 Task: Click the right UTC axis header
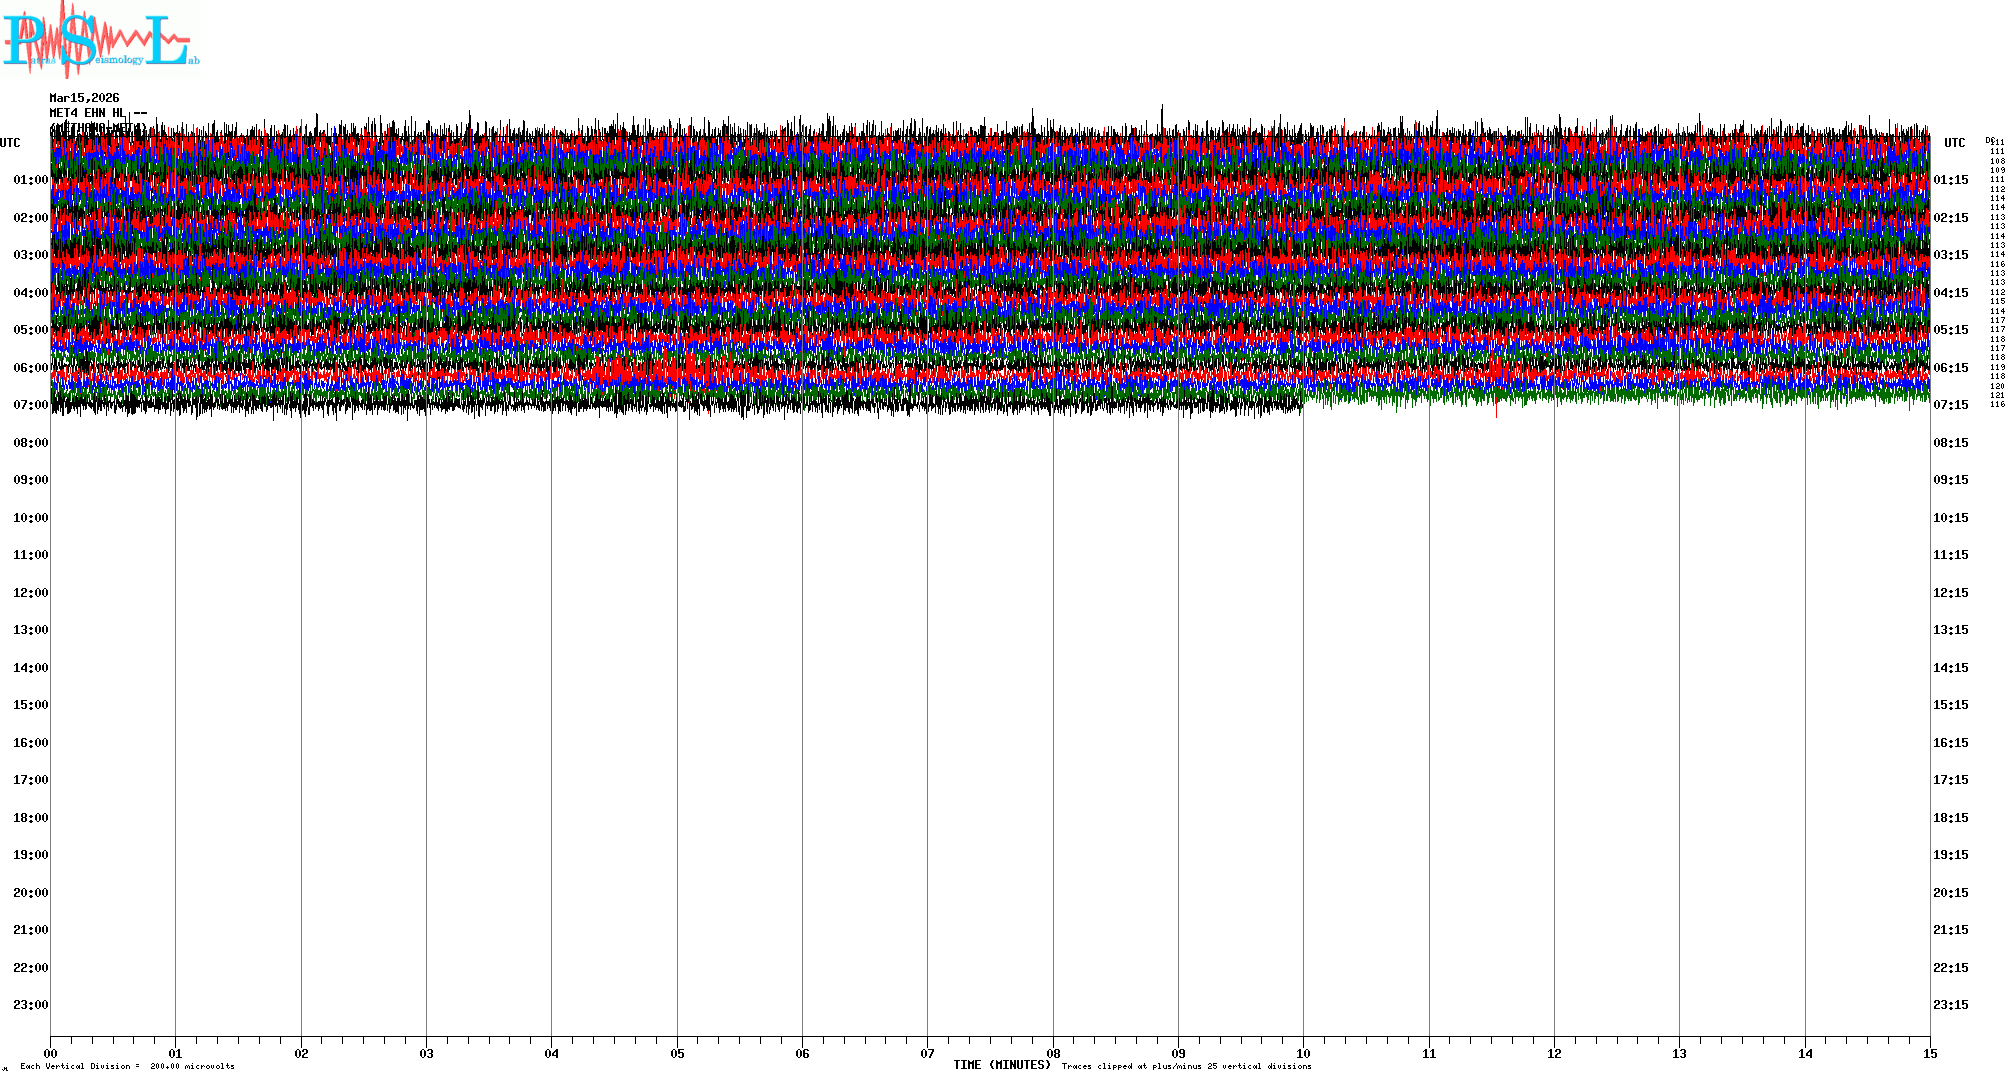point(1954,143)
